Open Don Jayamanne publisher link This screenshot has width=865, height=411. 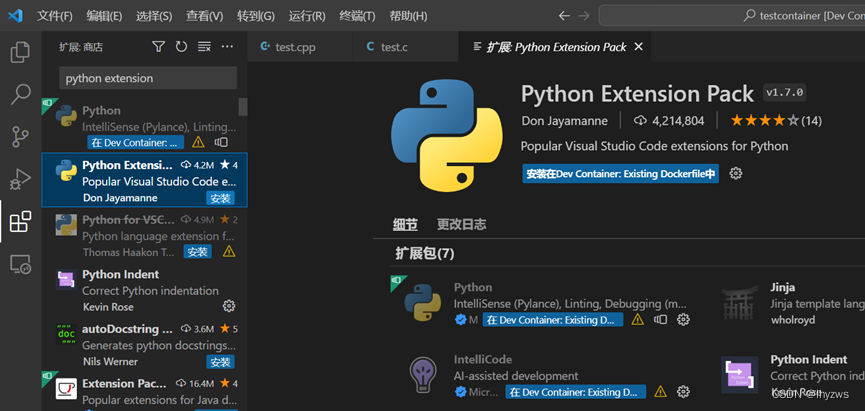564,121
